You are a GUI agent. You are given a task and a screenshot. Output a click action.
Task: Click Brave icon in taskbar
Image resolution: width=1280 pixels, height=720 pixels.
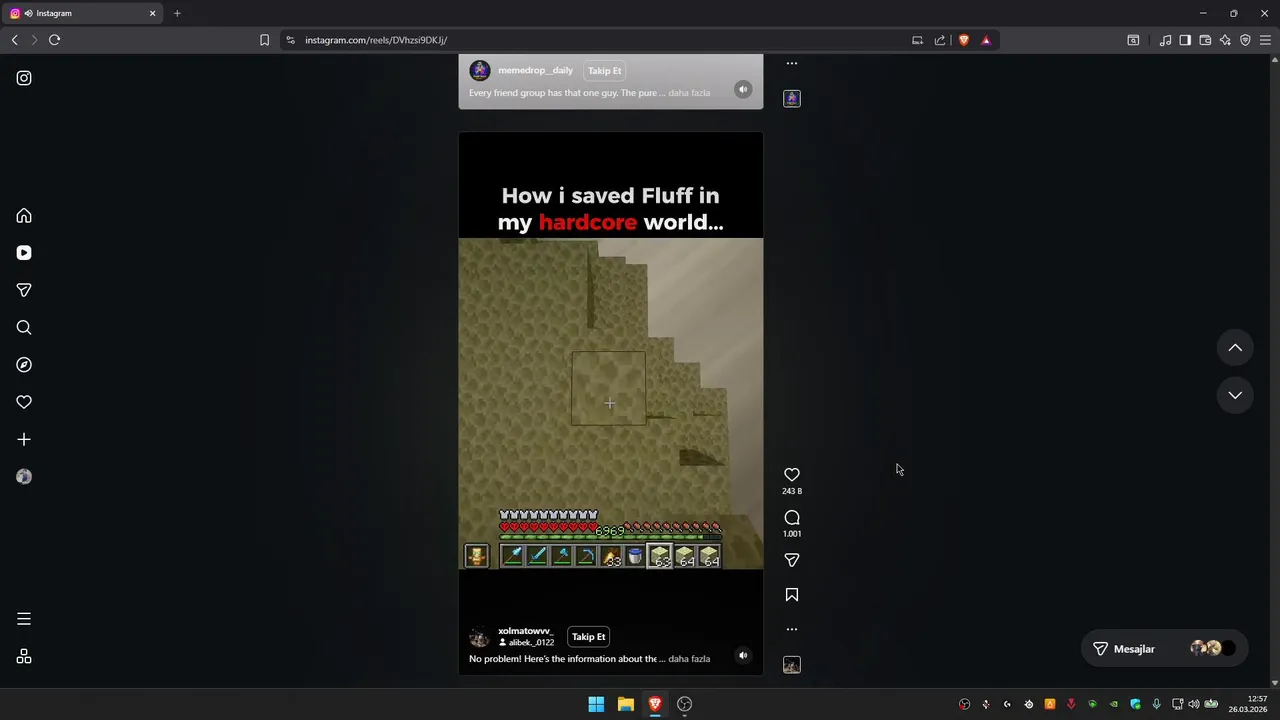pos(655,704)
